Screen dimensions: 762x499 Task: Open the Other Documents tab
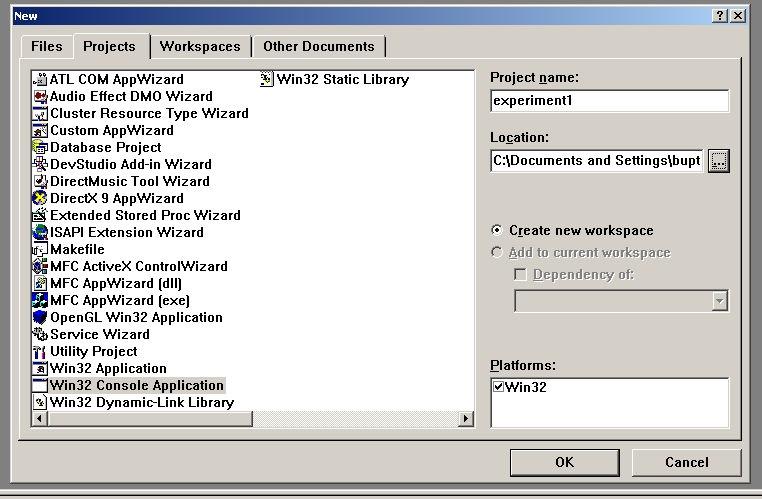tap(318, 47)
